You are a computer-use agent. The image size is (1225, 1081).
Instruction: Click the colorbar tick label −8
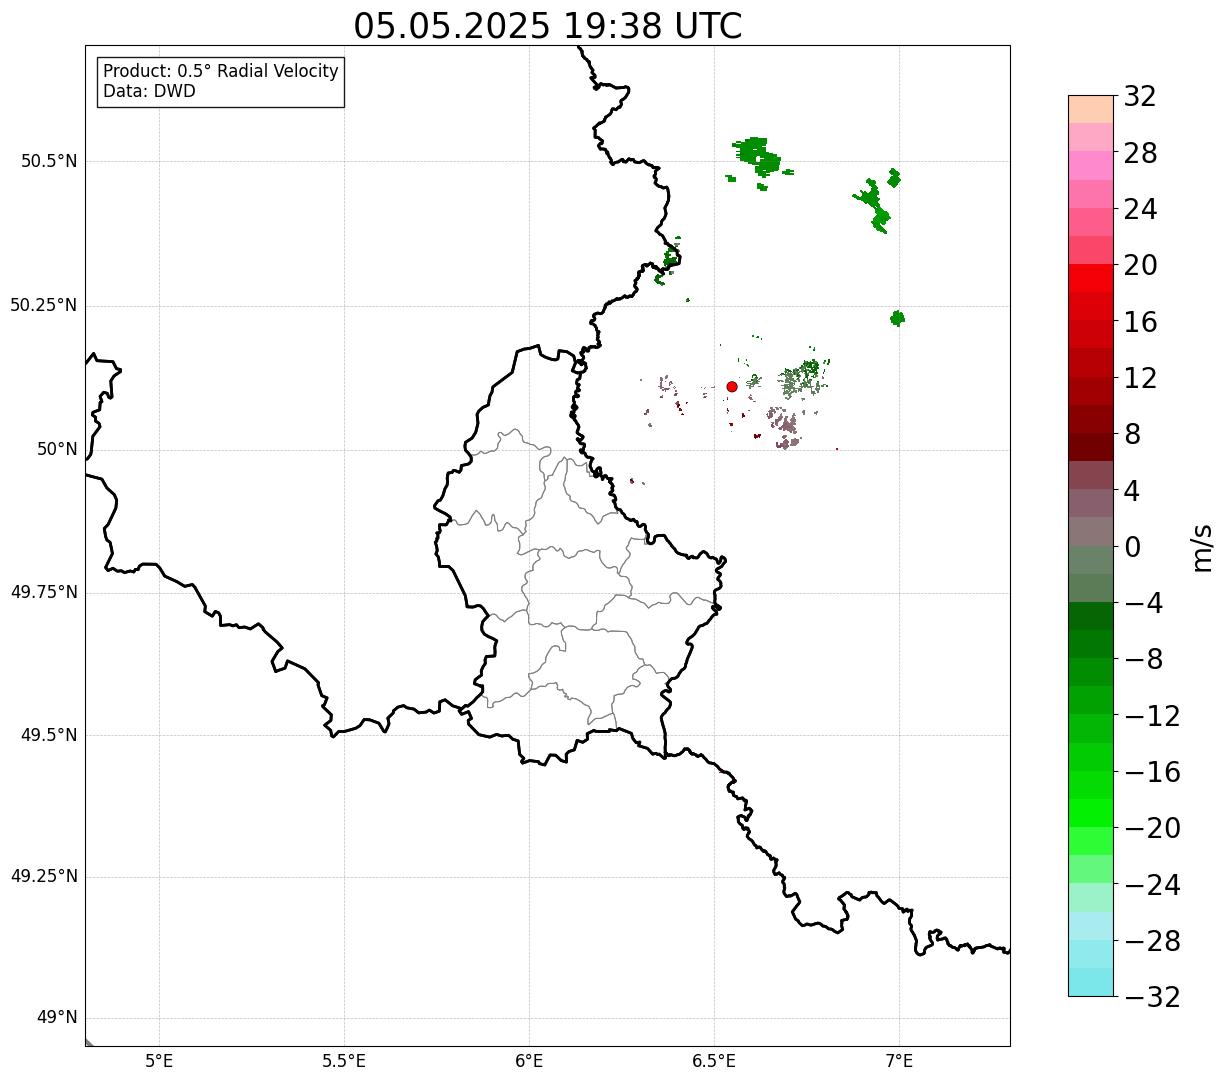pos(1144,660)
